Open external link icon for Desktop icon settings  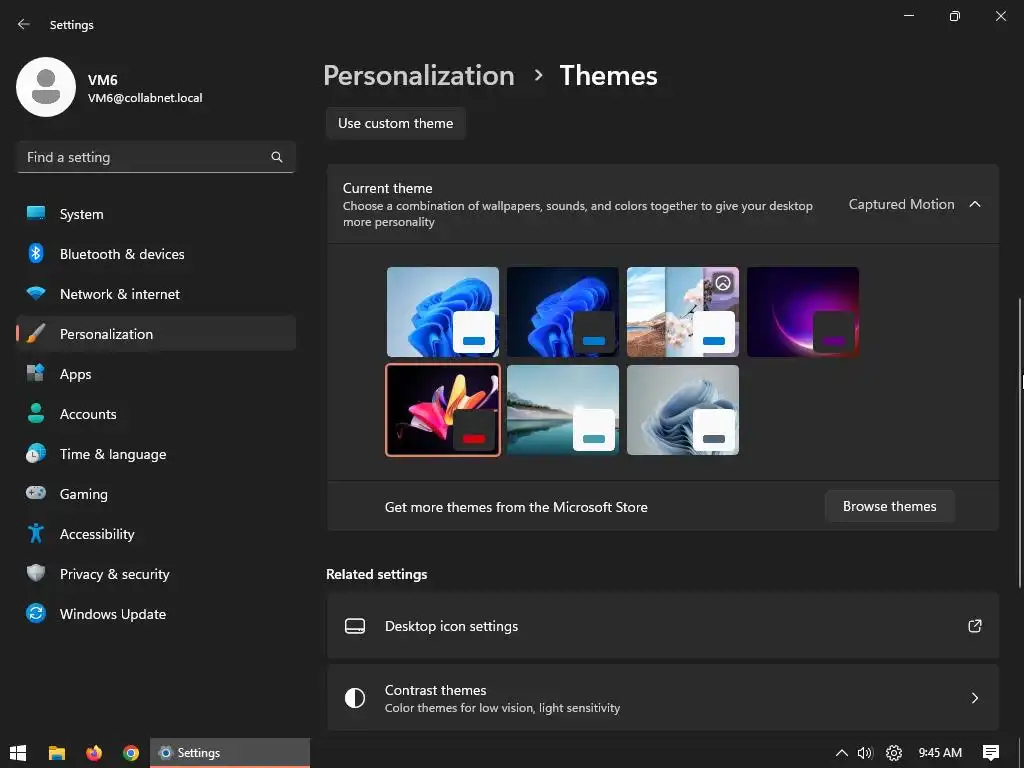[974, 626]
